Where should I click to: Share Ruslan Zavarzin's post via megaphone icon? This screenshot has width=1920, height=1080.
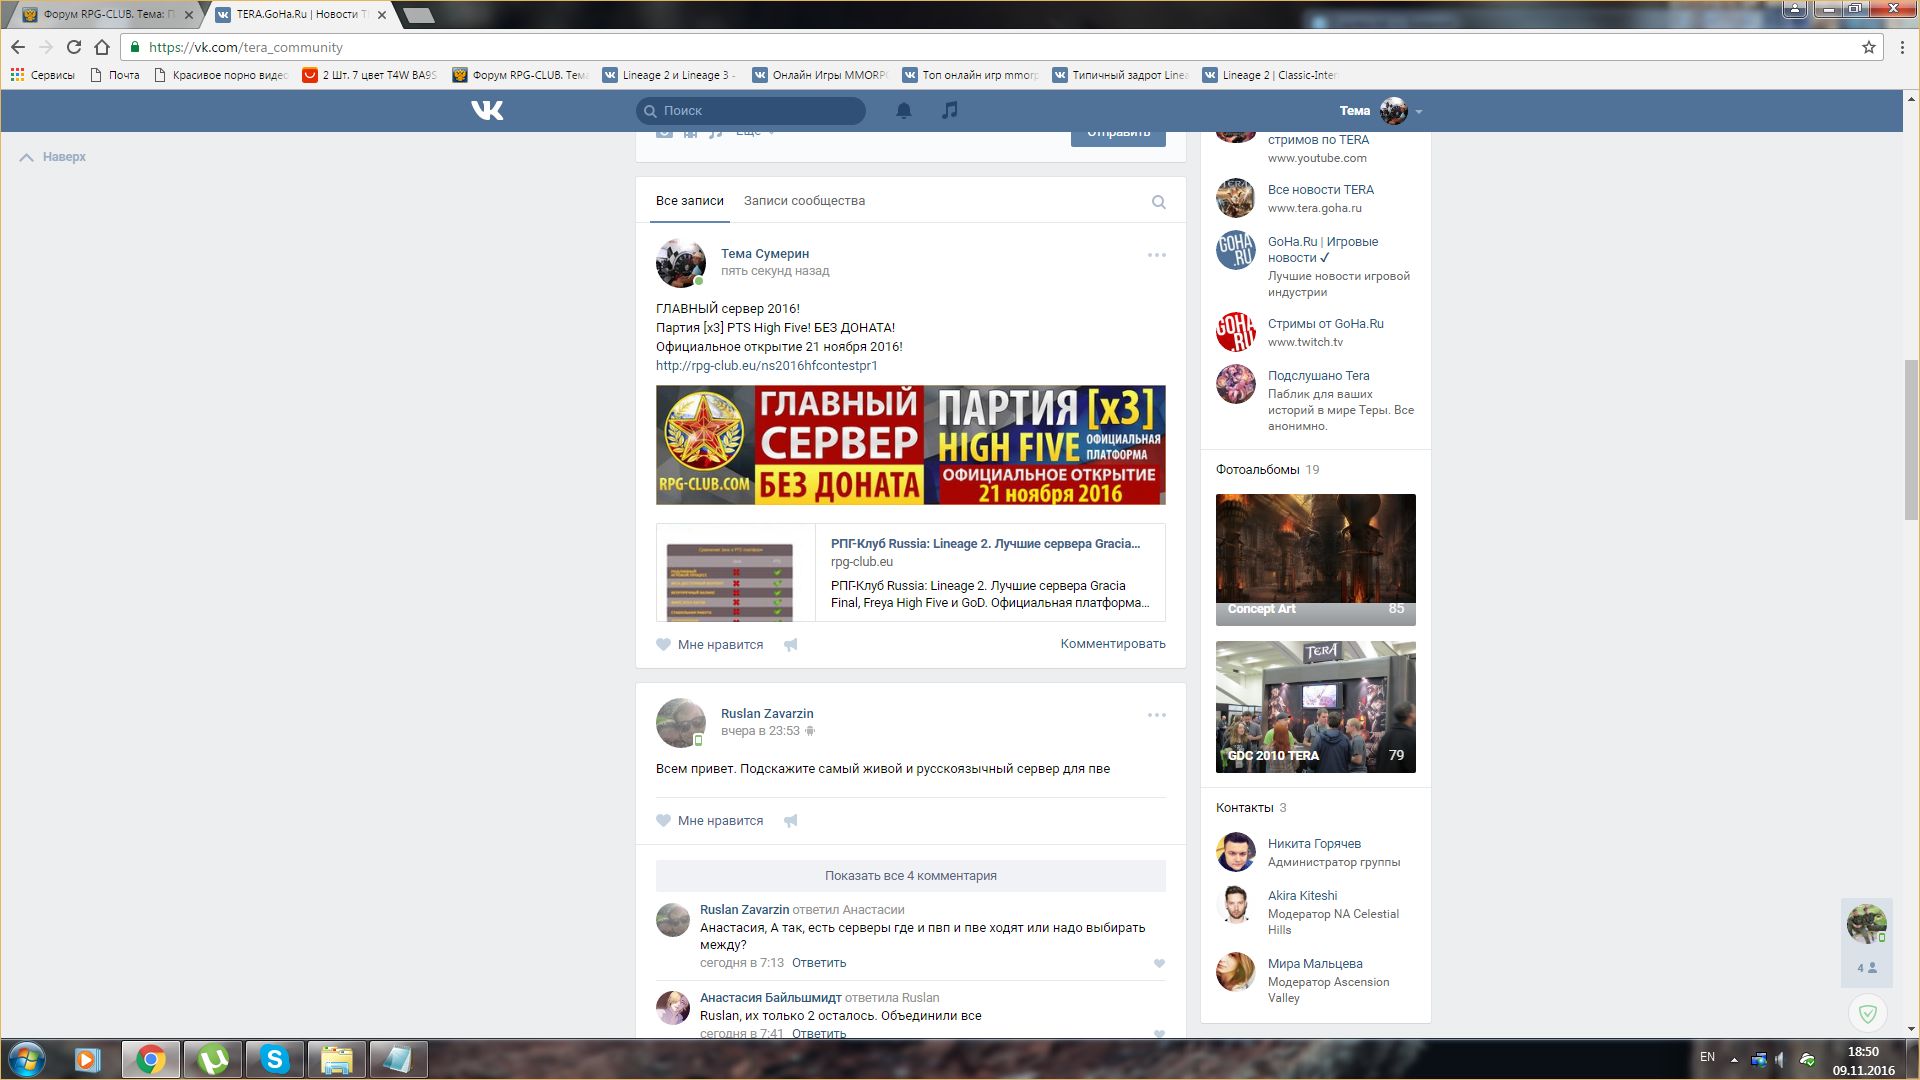pos(790,821)
